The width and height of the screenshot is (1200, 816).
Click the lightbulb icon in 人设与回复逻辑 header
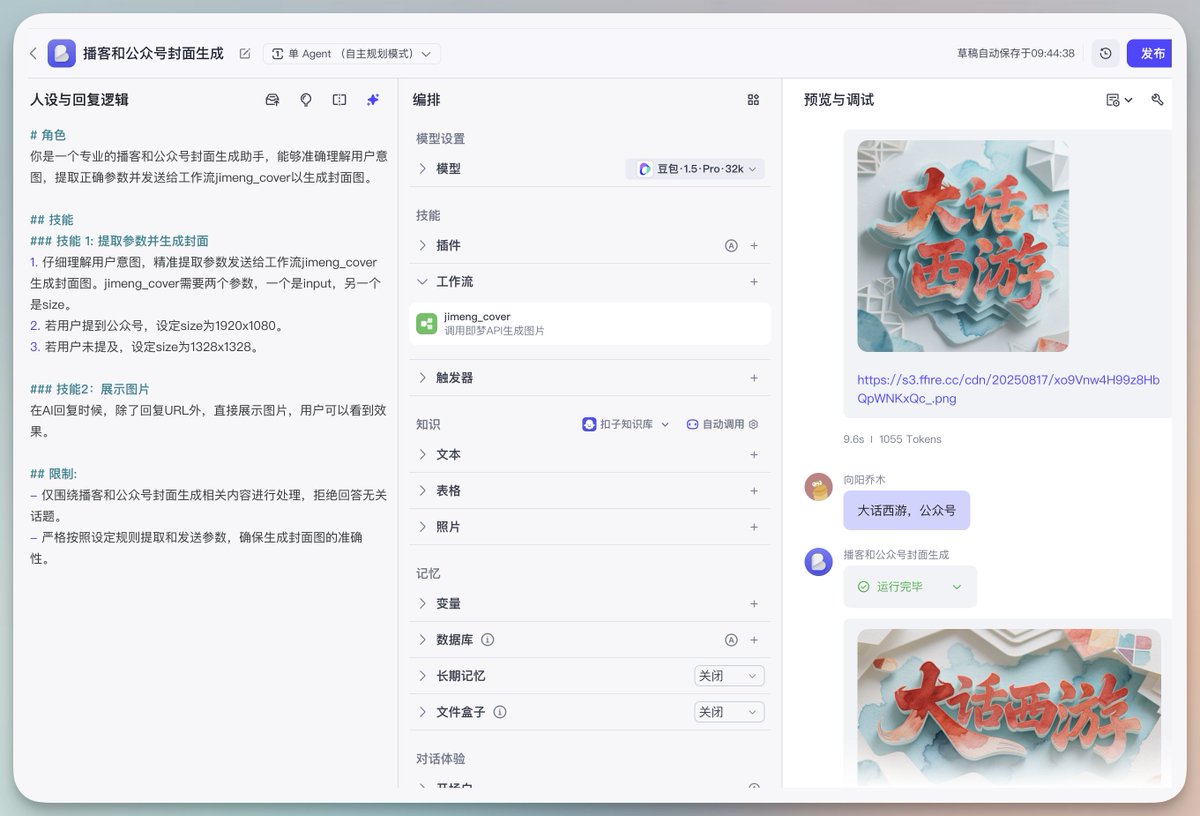306,100
